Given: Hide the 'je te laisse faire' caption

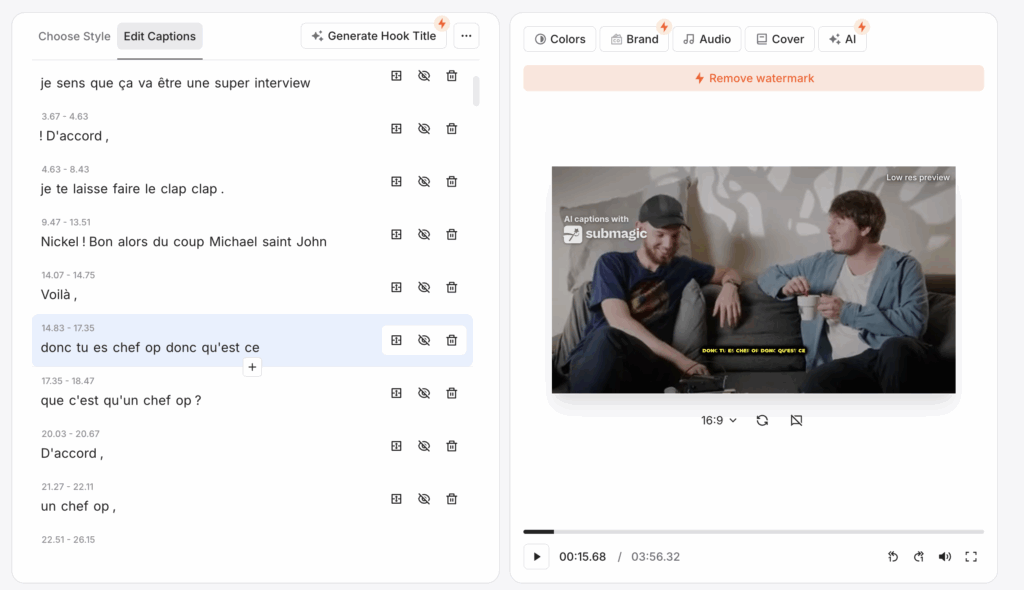Looking at the screenshot, I should [424, 182].
